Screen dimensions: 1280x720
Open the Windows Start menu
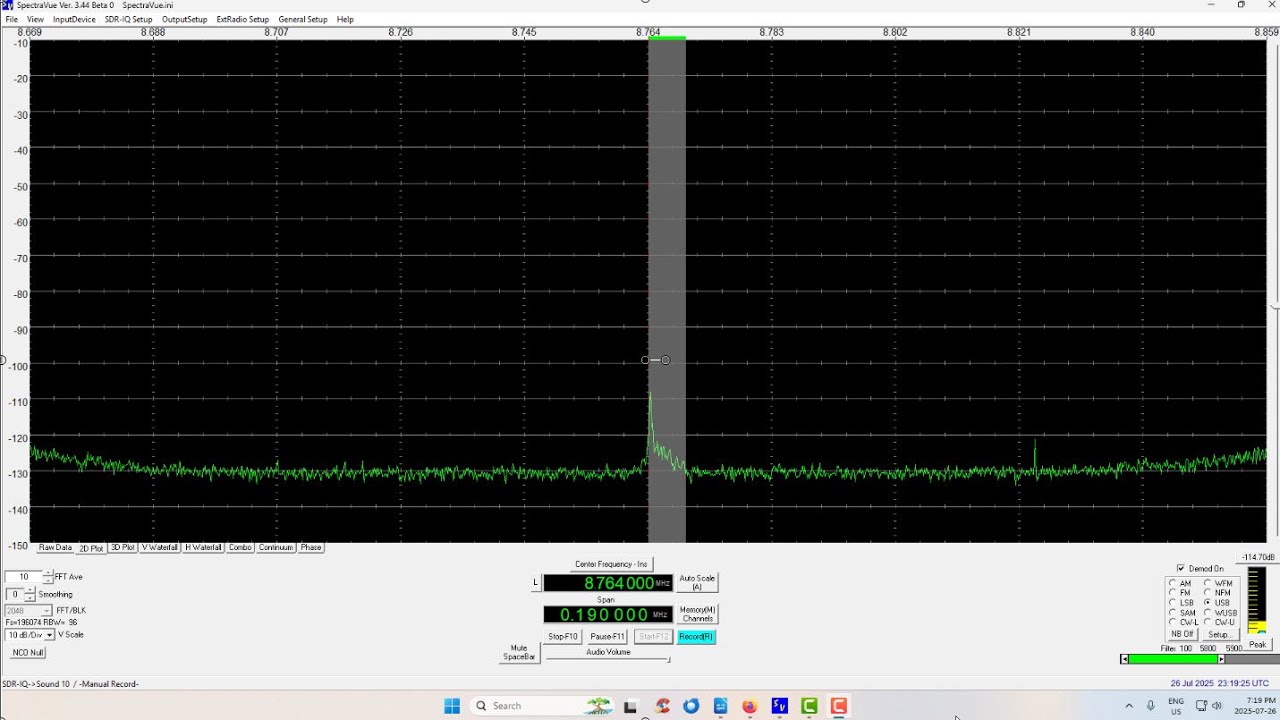pos(452,706)
